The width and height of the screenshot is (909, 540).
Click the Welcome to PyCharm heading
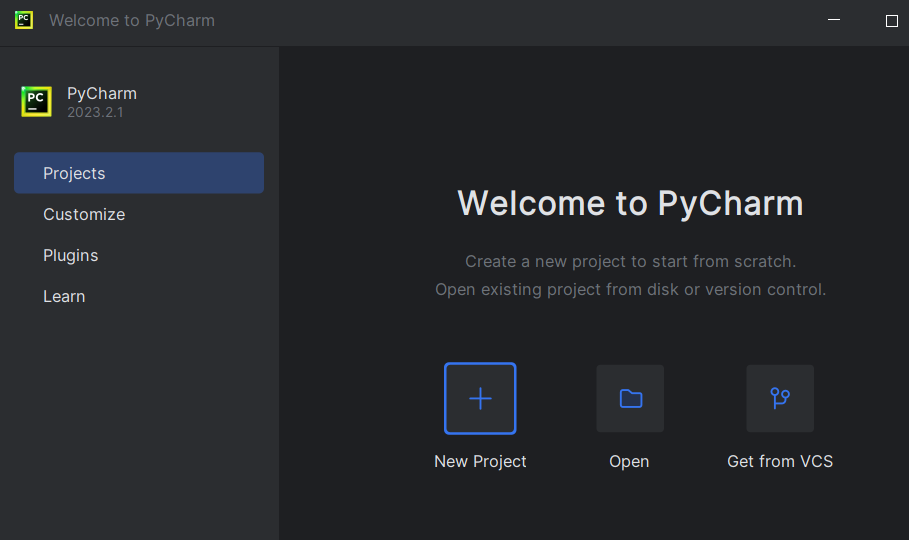(630, 204)
